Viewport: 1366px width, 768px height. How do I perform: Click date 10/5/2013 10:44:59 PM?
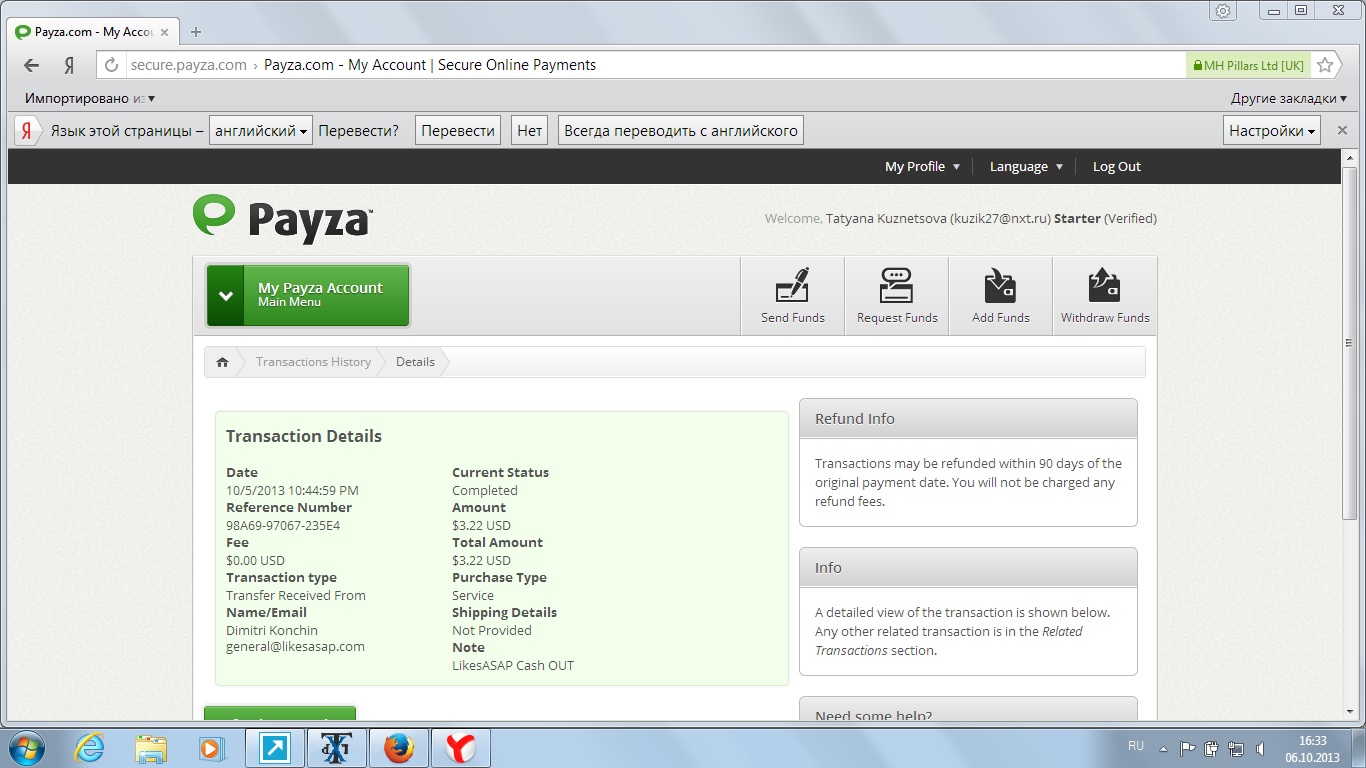click(x=292, y=490)
